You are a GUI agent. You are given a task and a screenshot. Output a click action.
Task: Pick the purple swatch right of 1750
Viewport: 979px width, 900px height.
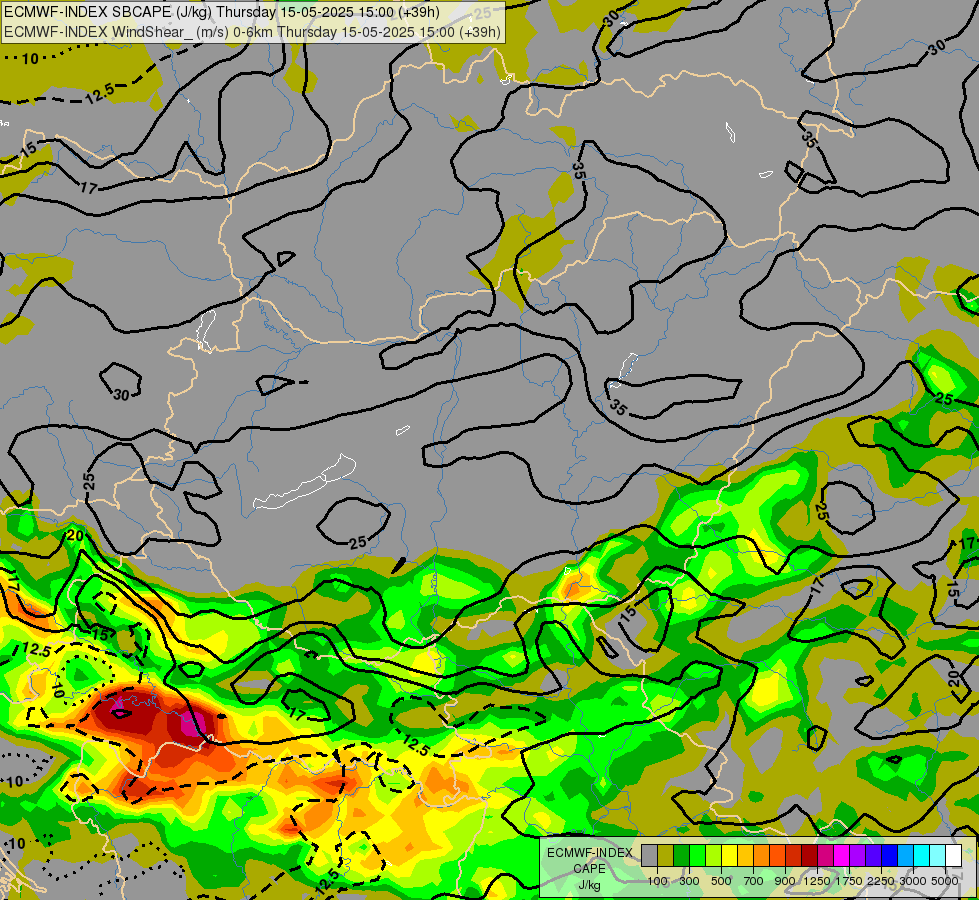click(x=858, y=855)
